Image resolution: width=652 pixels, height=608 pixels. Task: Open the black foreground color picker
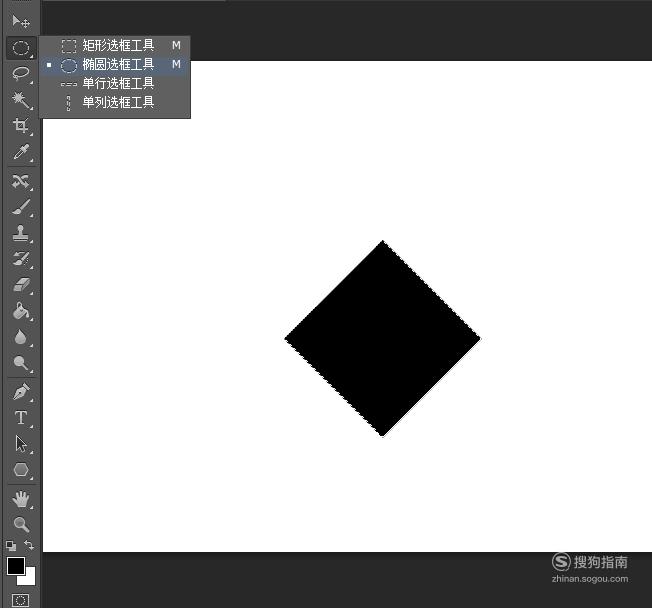(x=15, y=566)
